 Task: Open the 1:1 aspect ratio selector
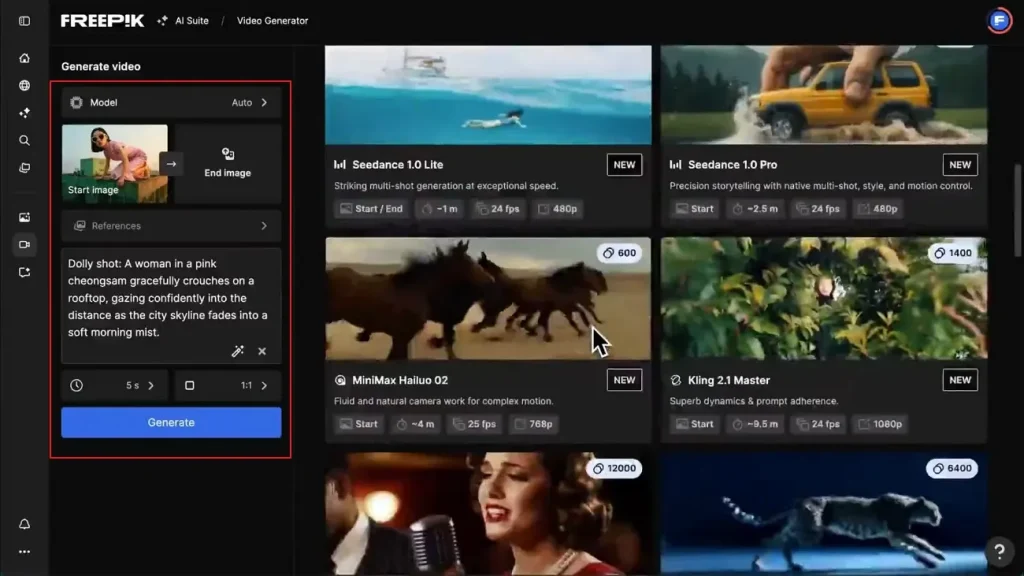[x=227, y=385]
